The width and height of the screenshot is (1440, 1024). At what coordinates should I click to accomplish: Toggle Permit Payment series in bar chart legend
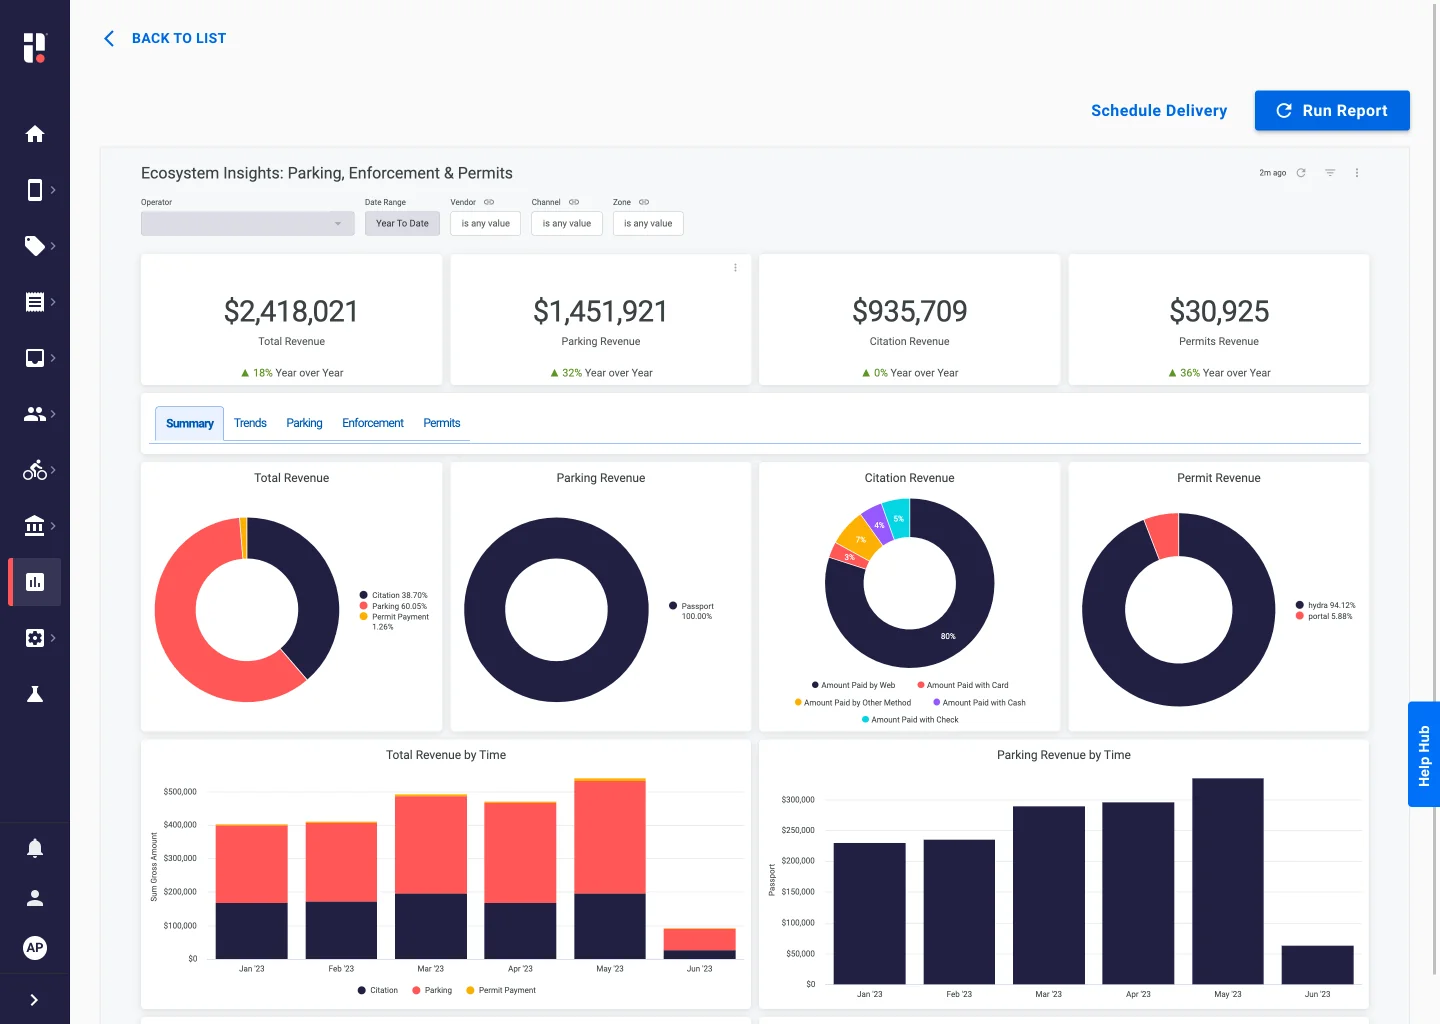click(501, 990)
